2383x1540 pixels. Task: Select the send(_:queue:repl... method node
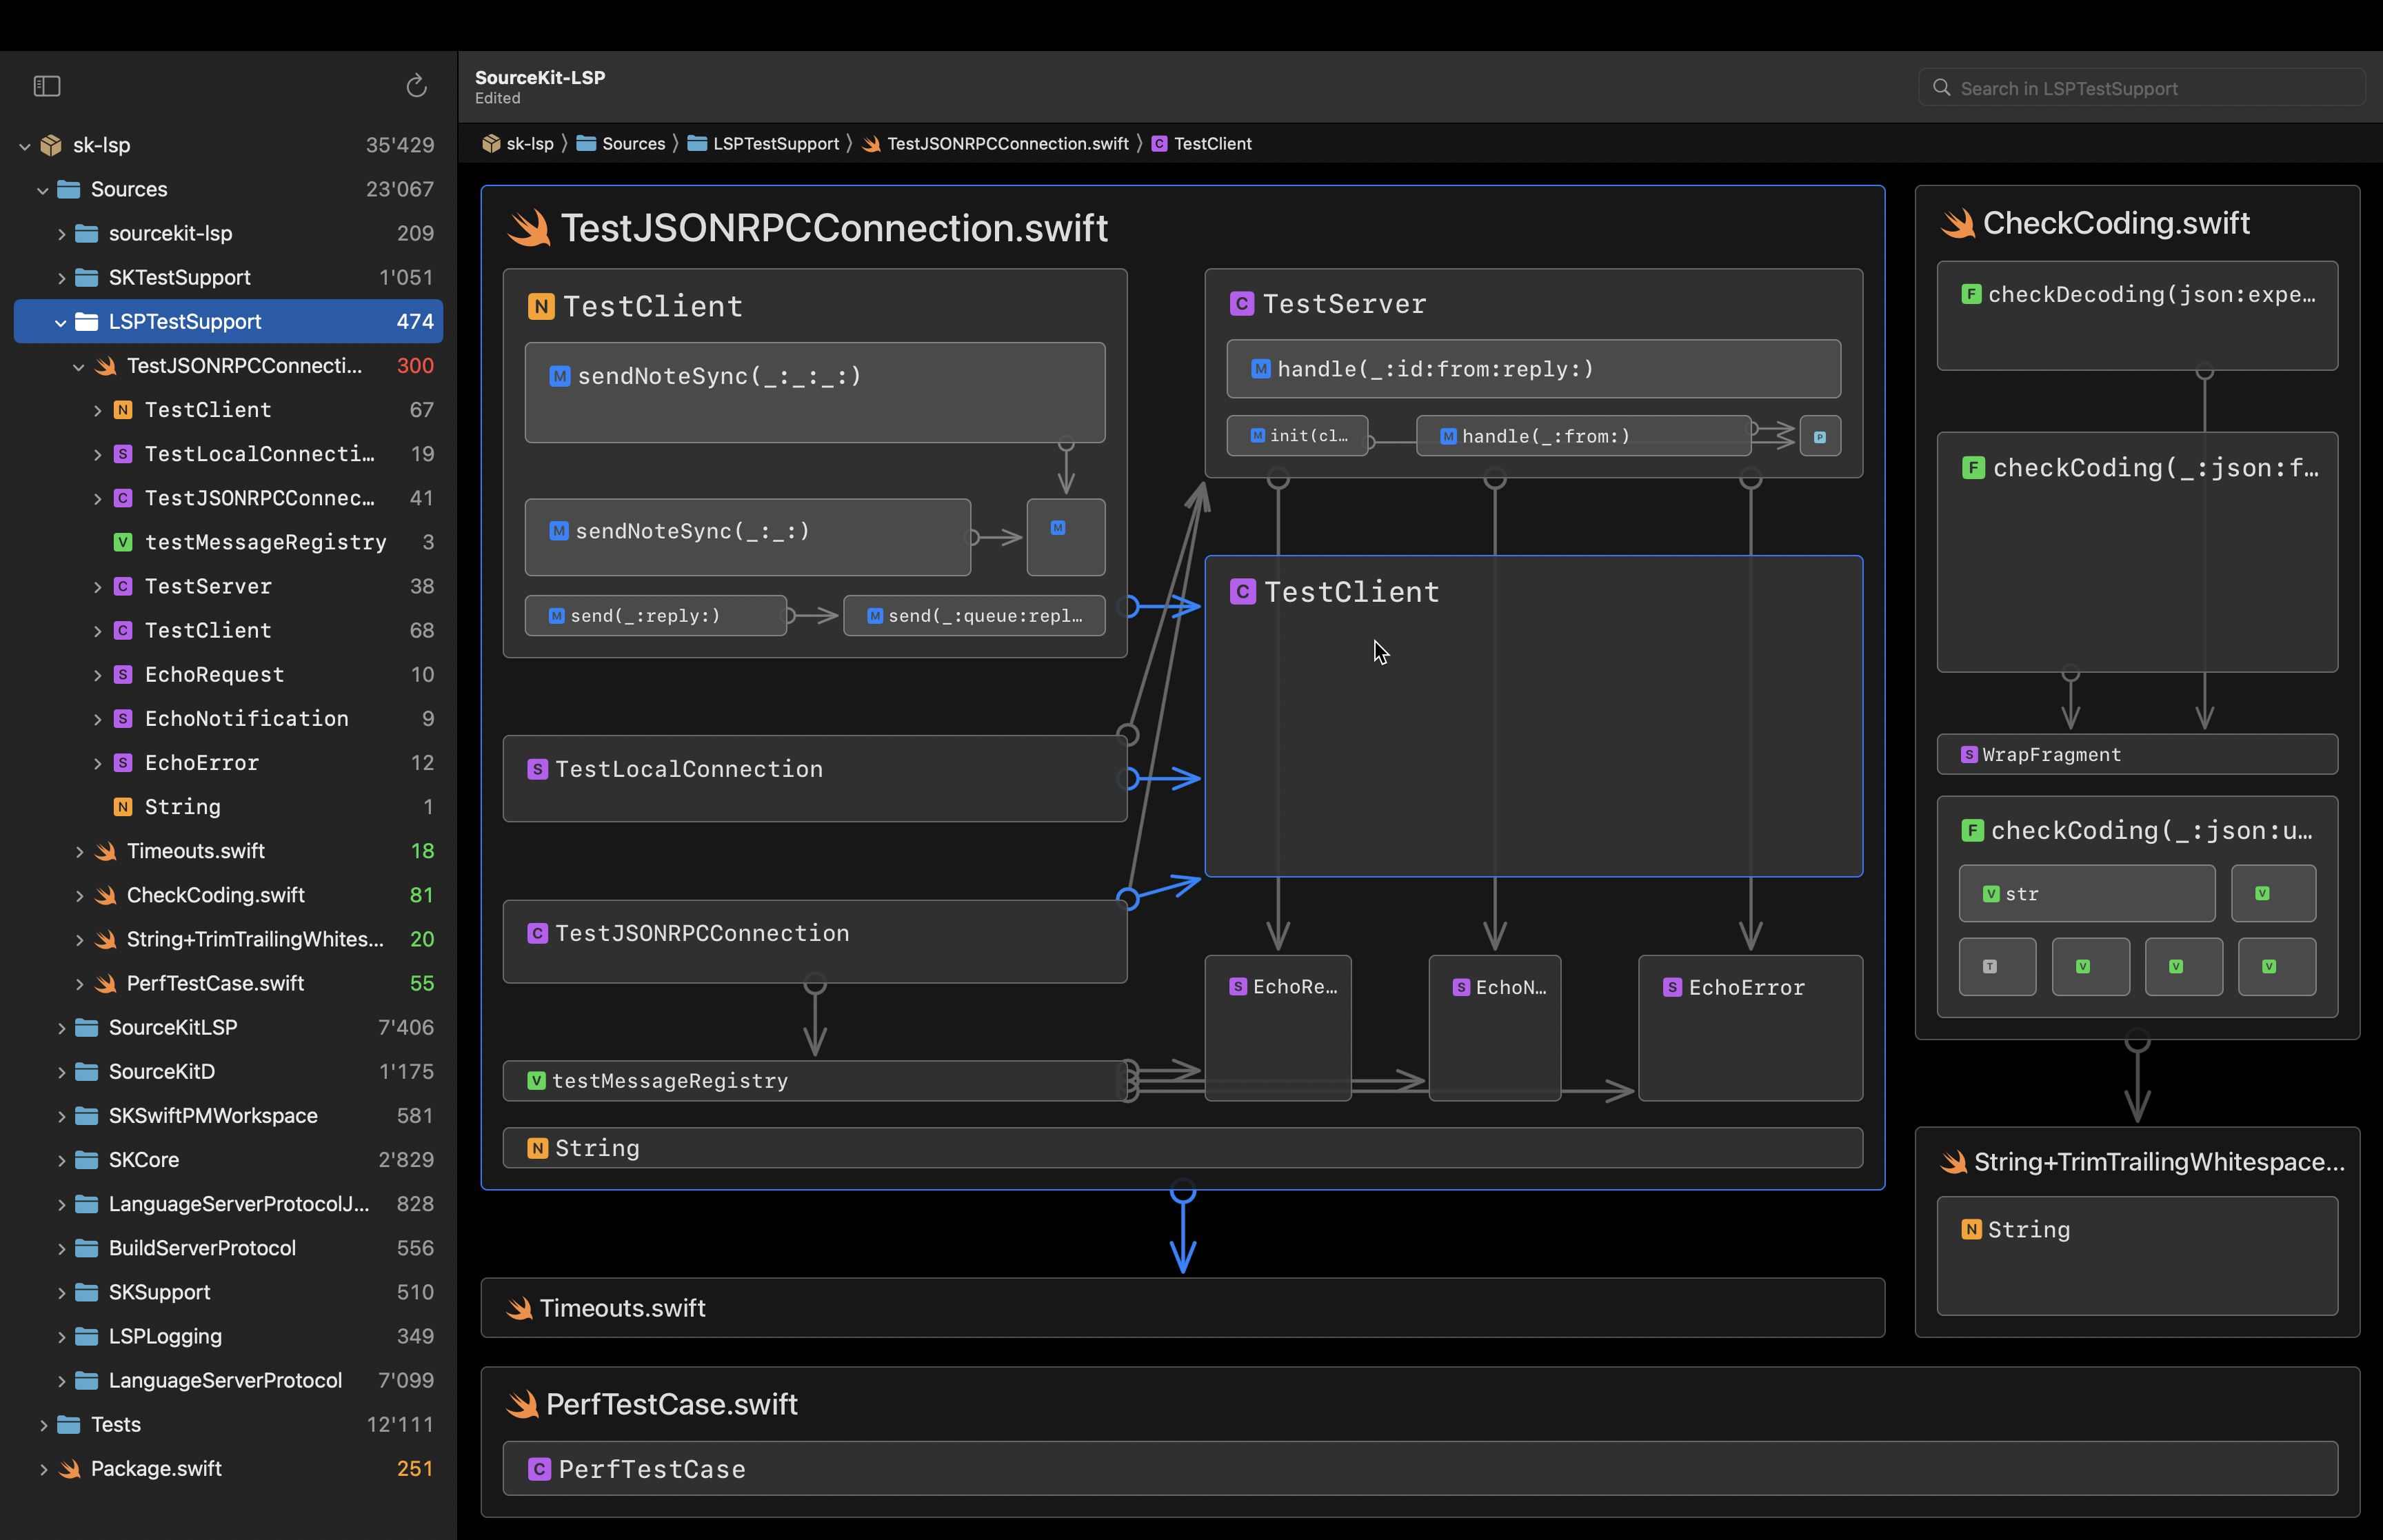974,615
